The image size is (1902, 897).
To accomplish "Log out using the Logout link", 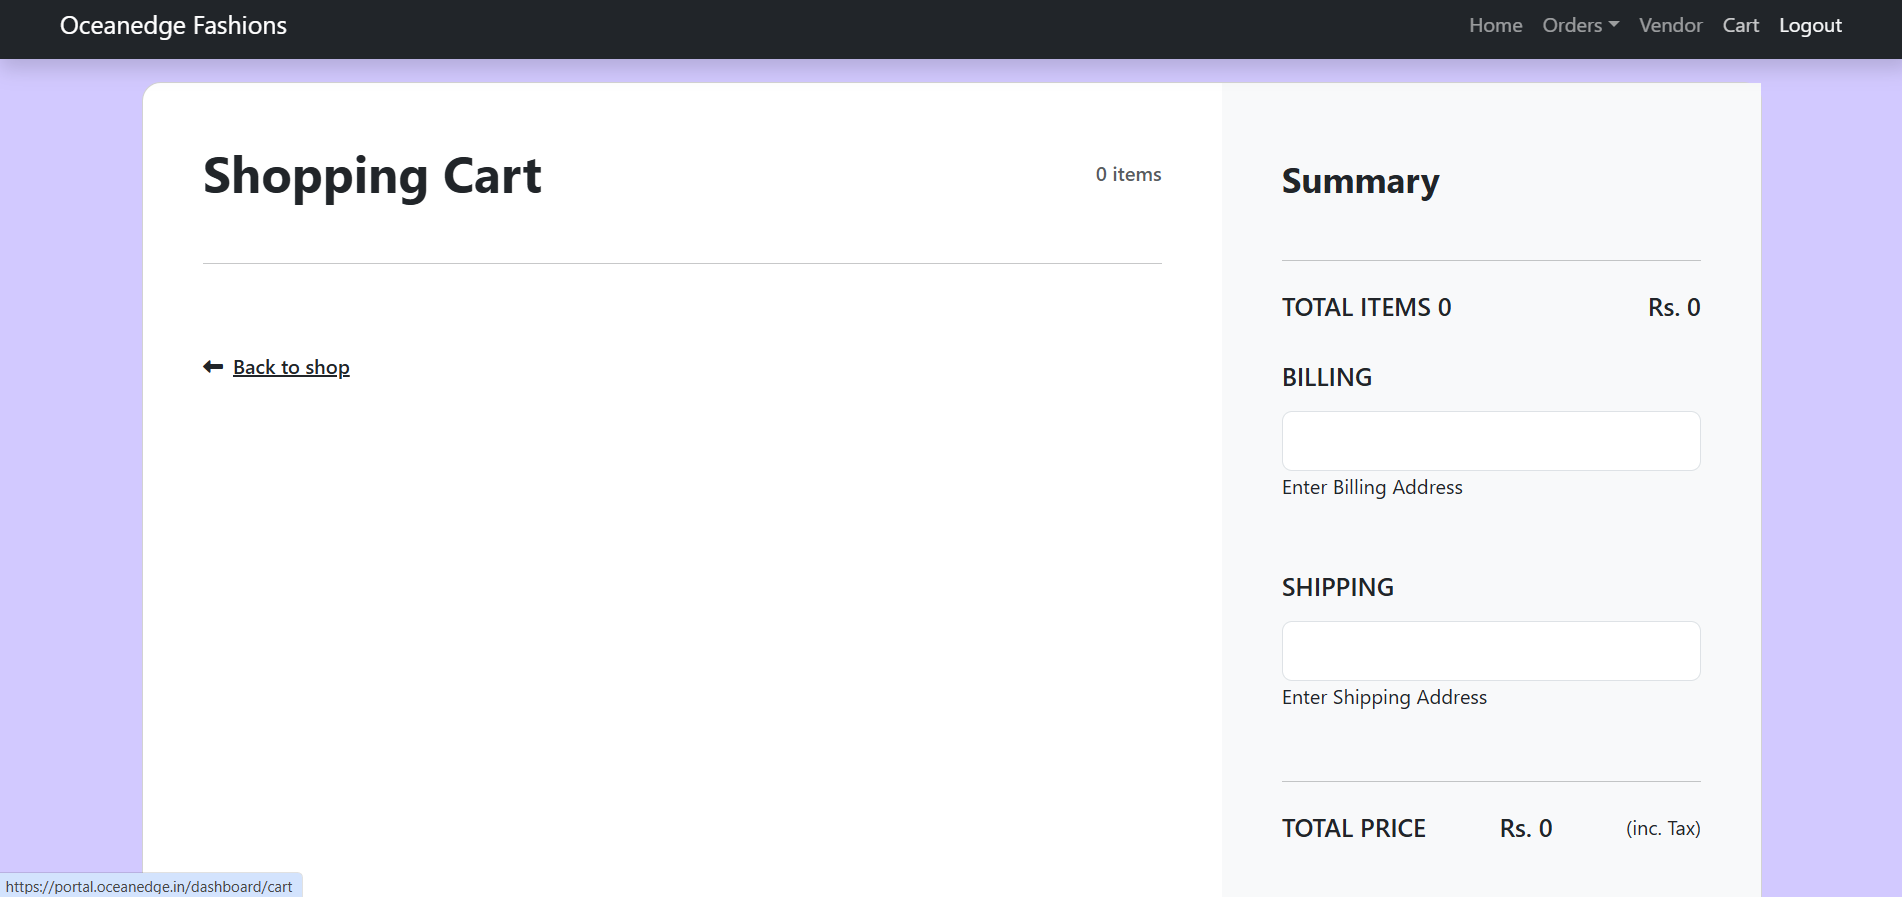I will click(1810, 26).
